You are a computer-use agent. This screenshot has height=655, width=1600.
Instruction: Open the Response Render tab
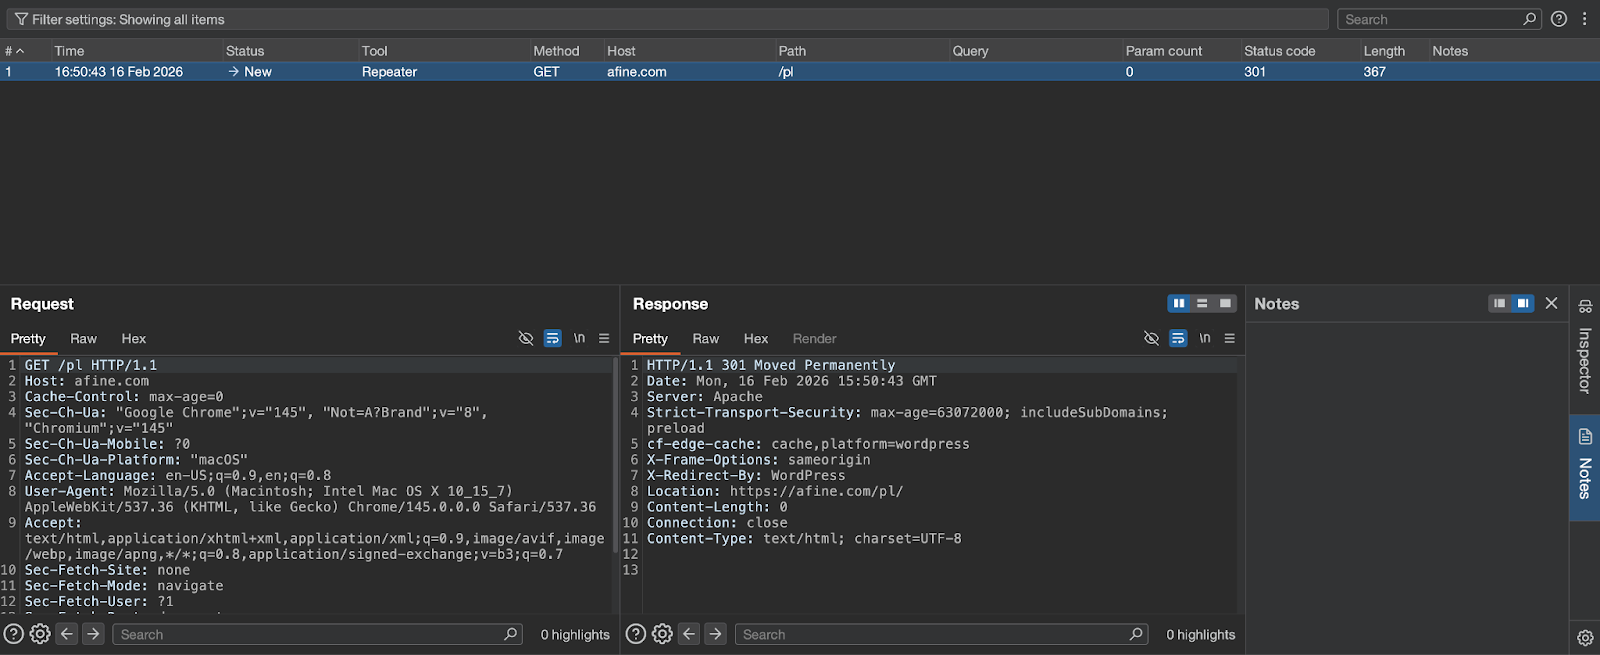(x=815, y=339)
